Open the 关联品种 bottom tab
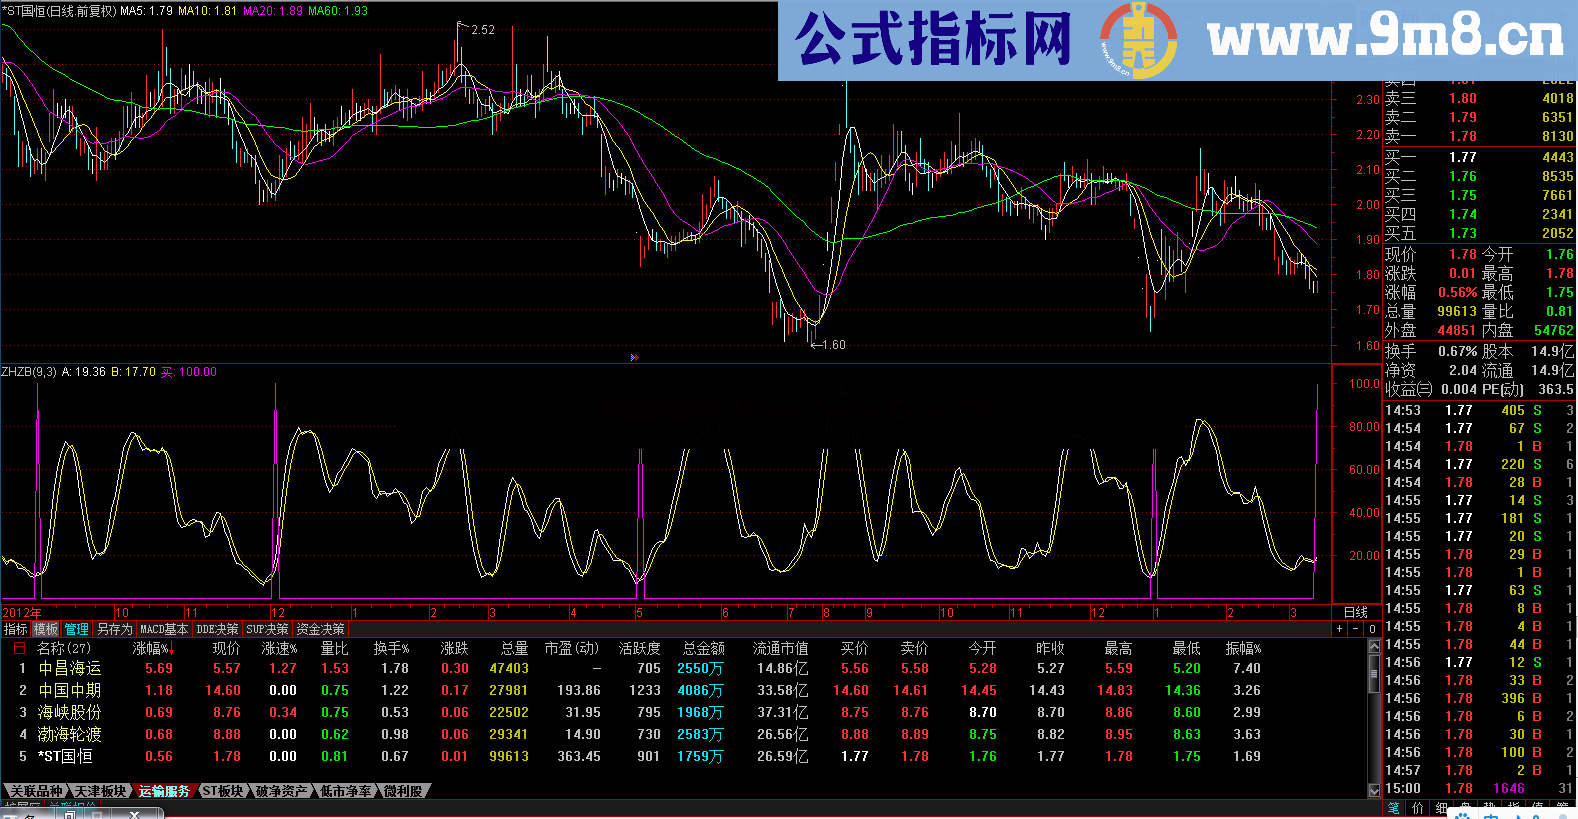1578x819 pixels. 36,791
